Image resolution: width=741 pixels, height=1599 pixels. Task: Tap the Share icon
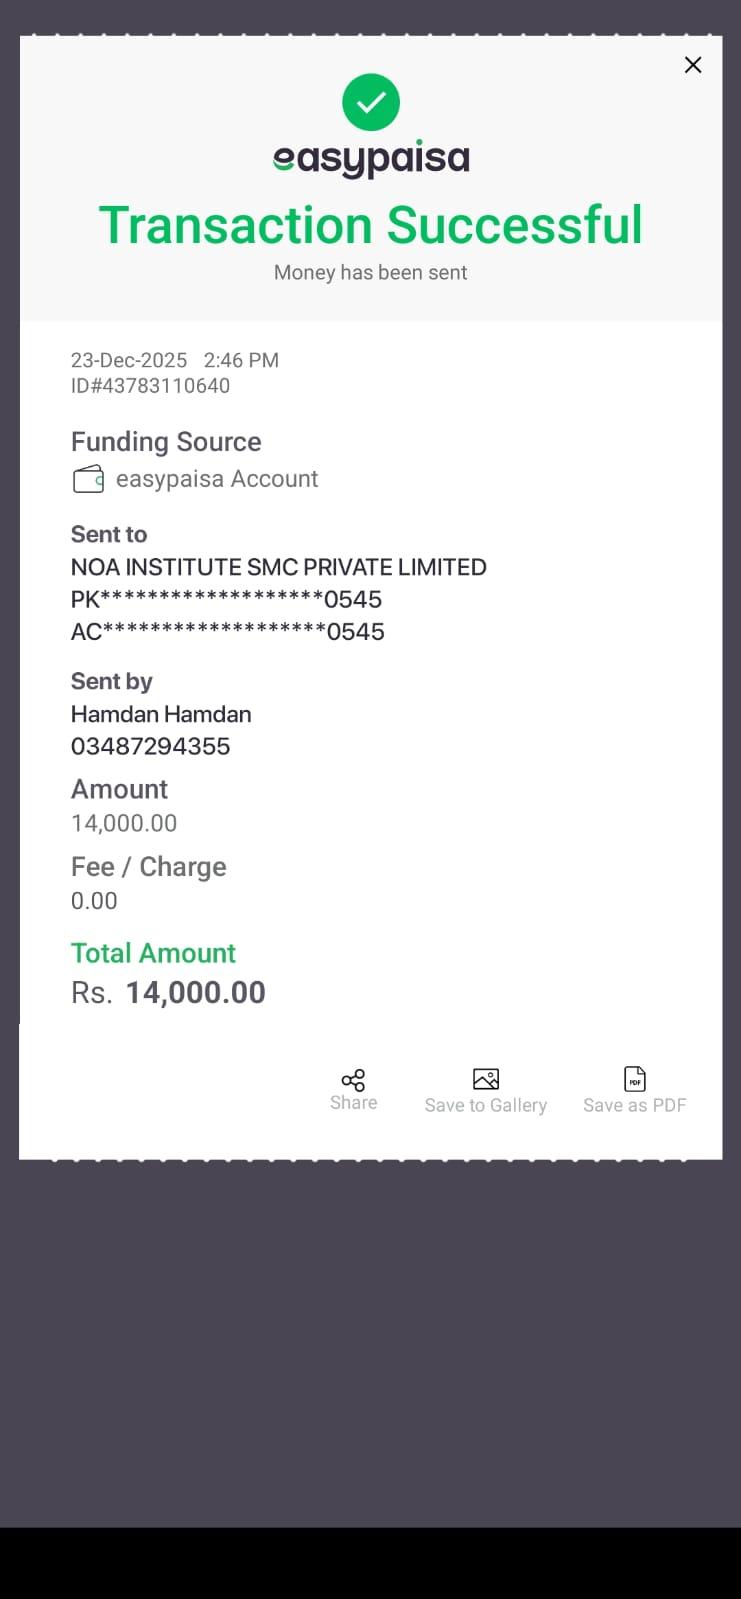click(x=353, y=1080)
